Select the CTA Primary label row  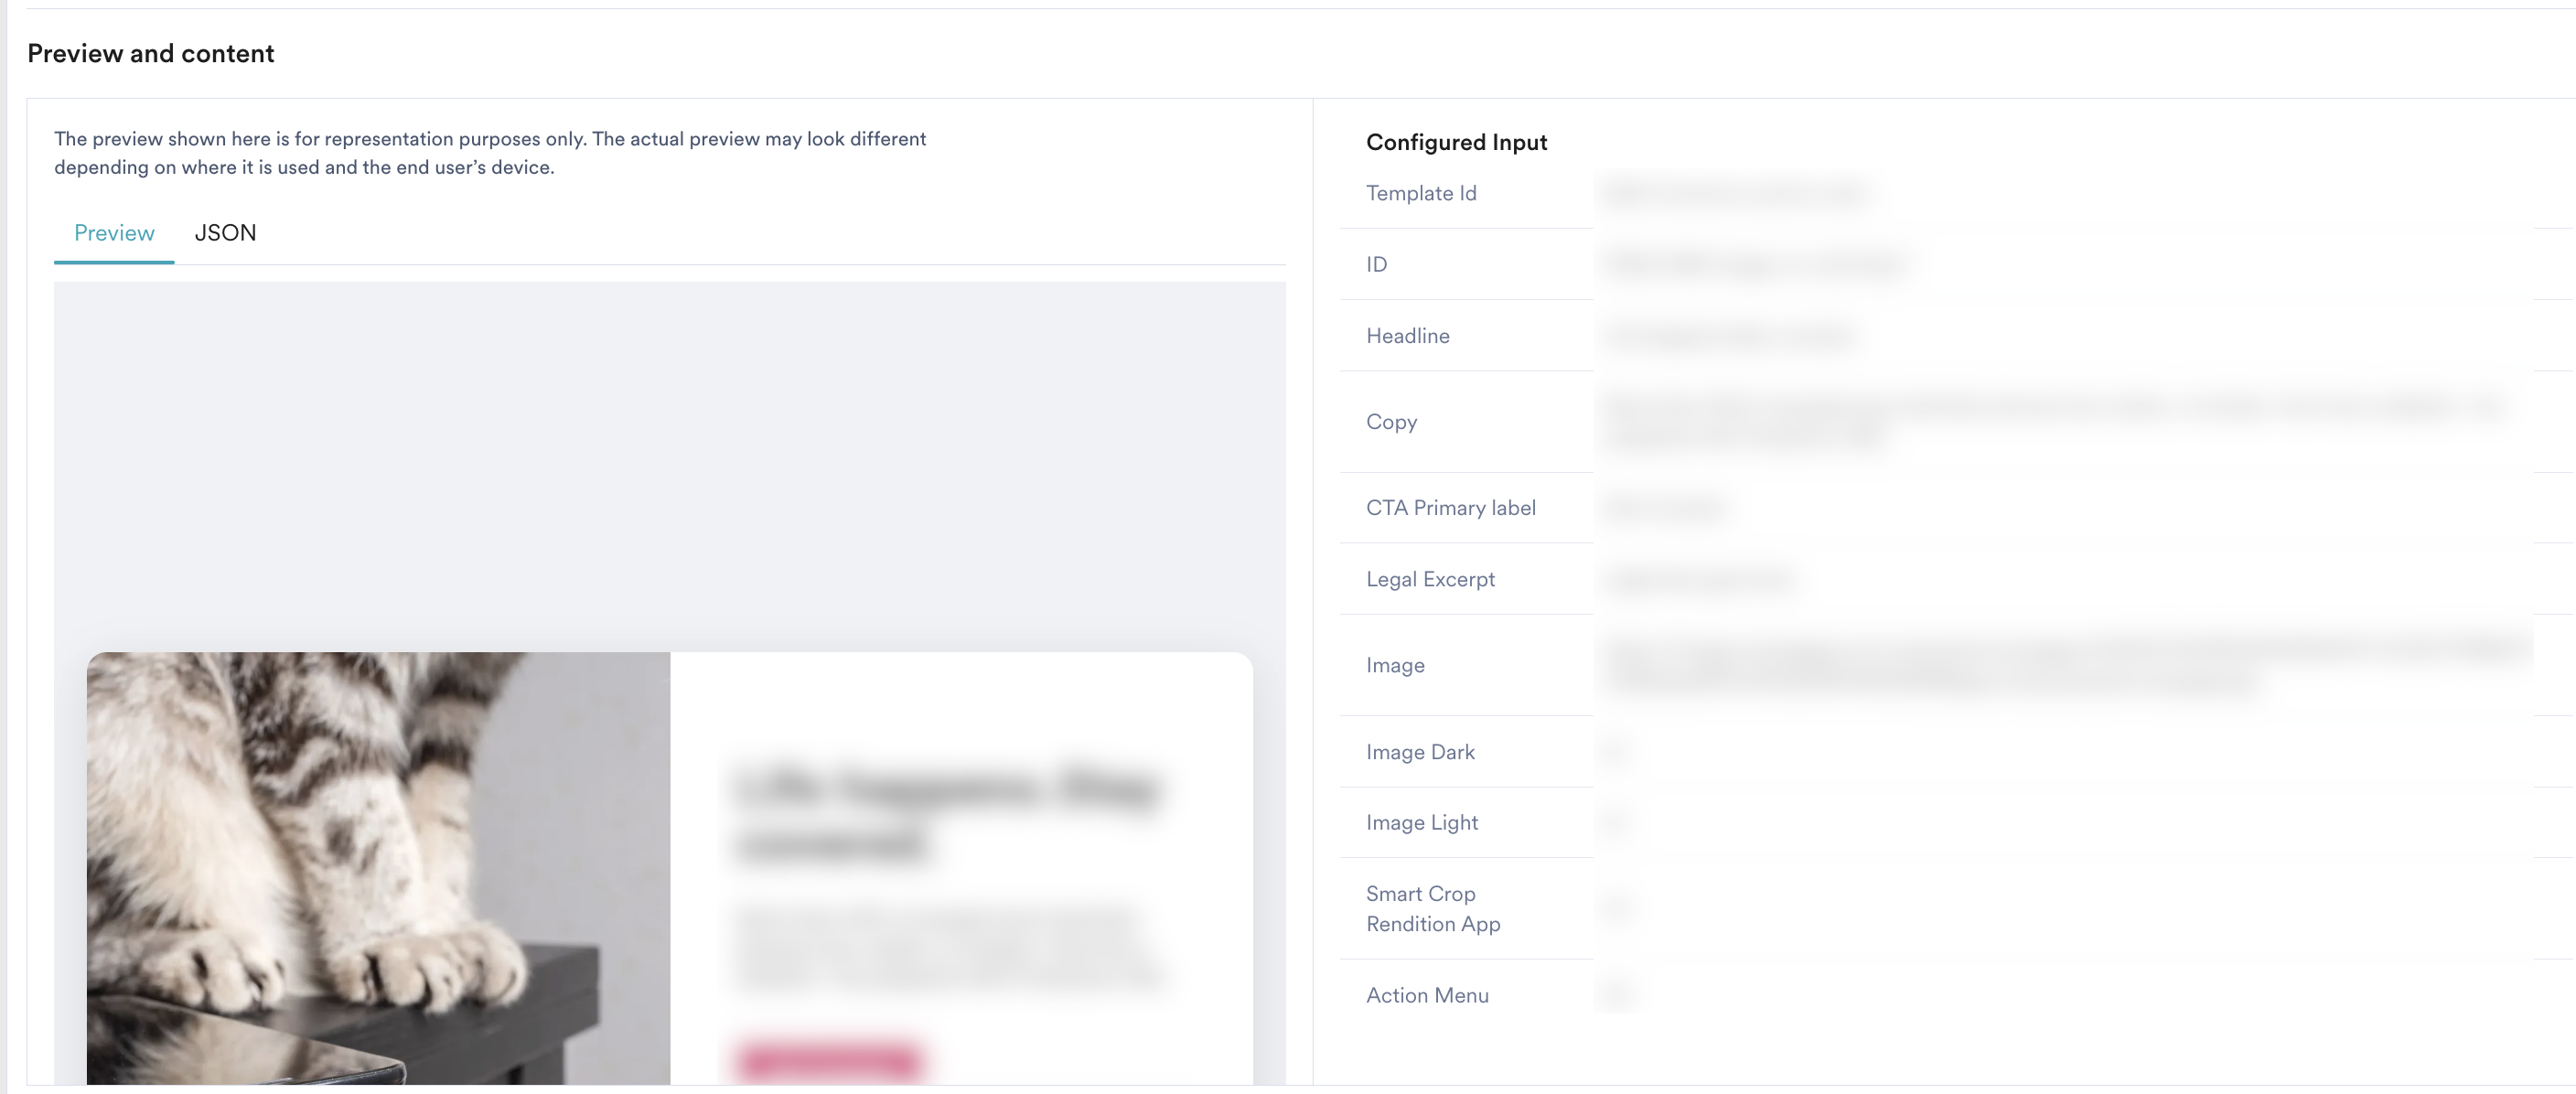1450,508
